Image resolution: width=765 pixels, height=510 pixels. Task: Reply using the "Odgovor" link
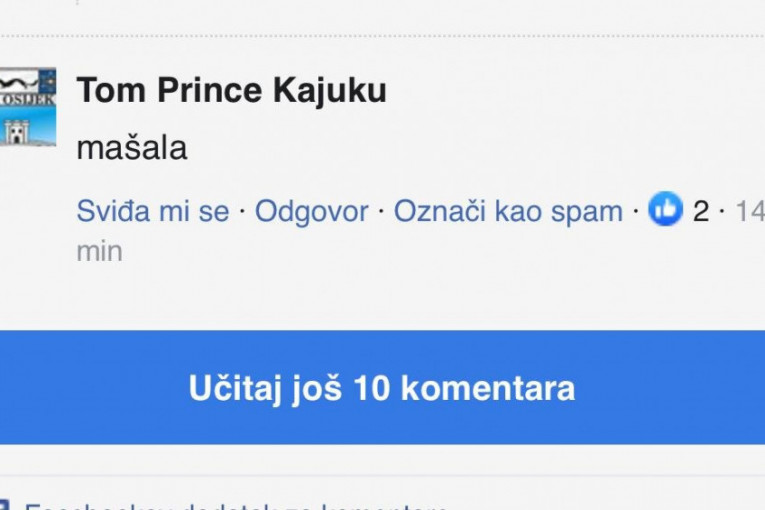(x=311, y=211)
